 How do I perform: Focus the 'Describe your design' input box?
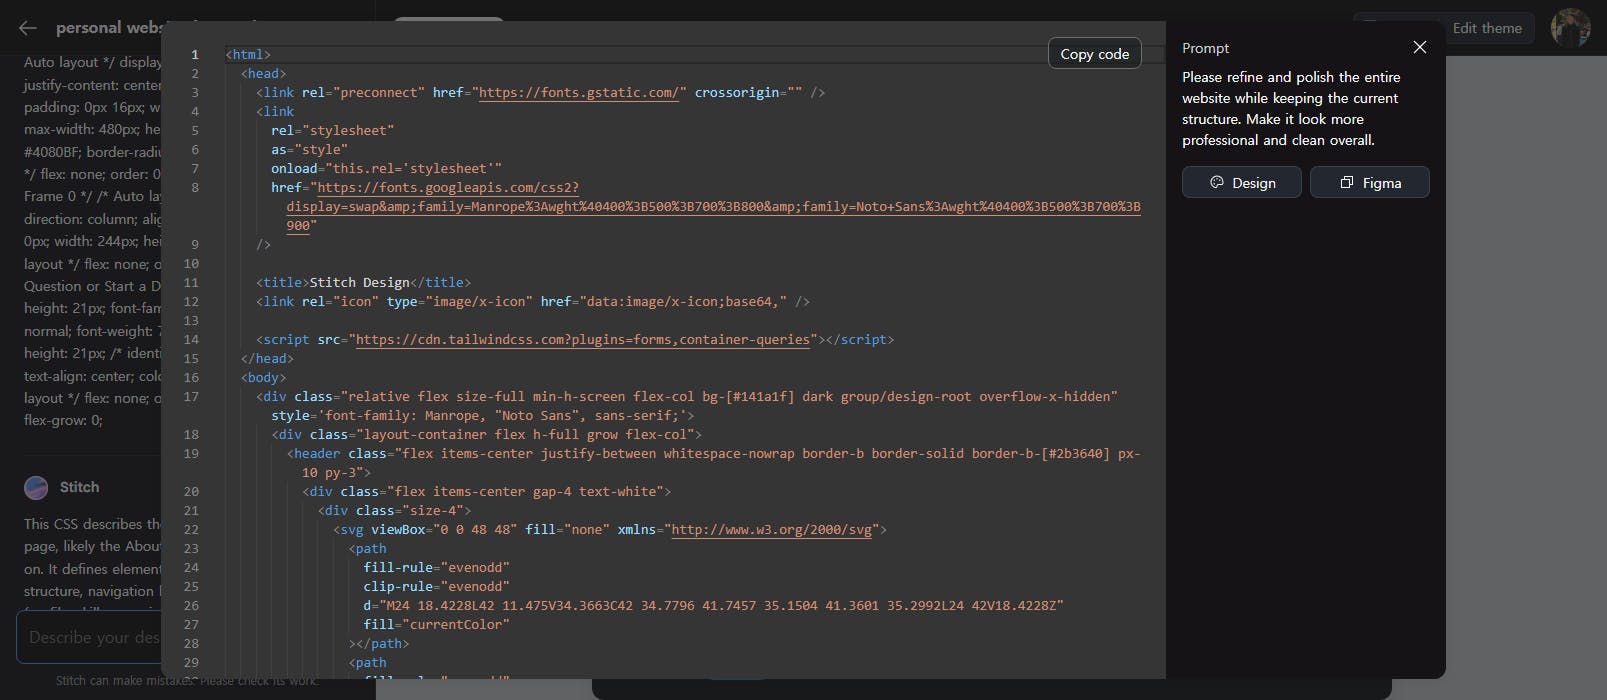tap(92, 637)
